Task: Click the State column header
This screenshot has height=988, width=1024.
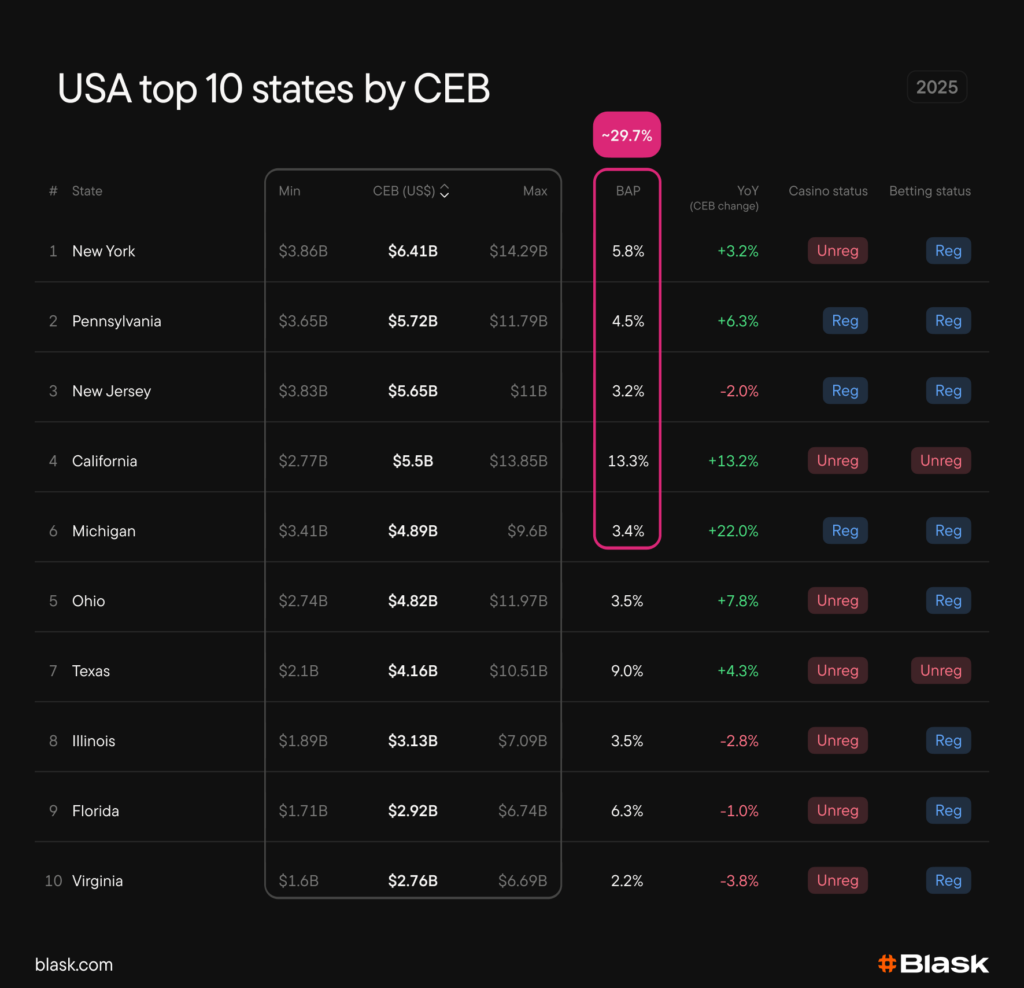Action: pos(87,191)
